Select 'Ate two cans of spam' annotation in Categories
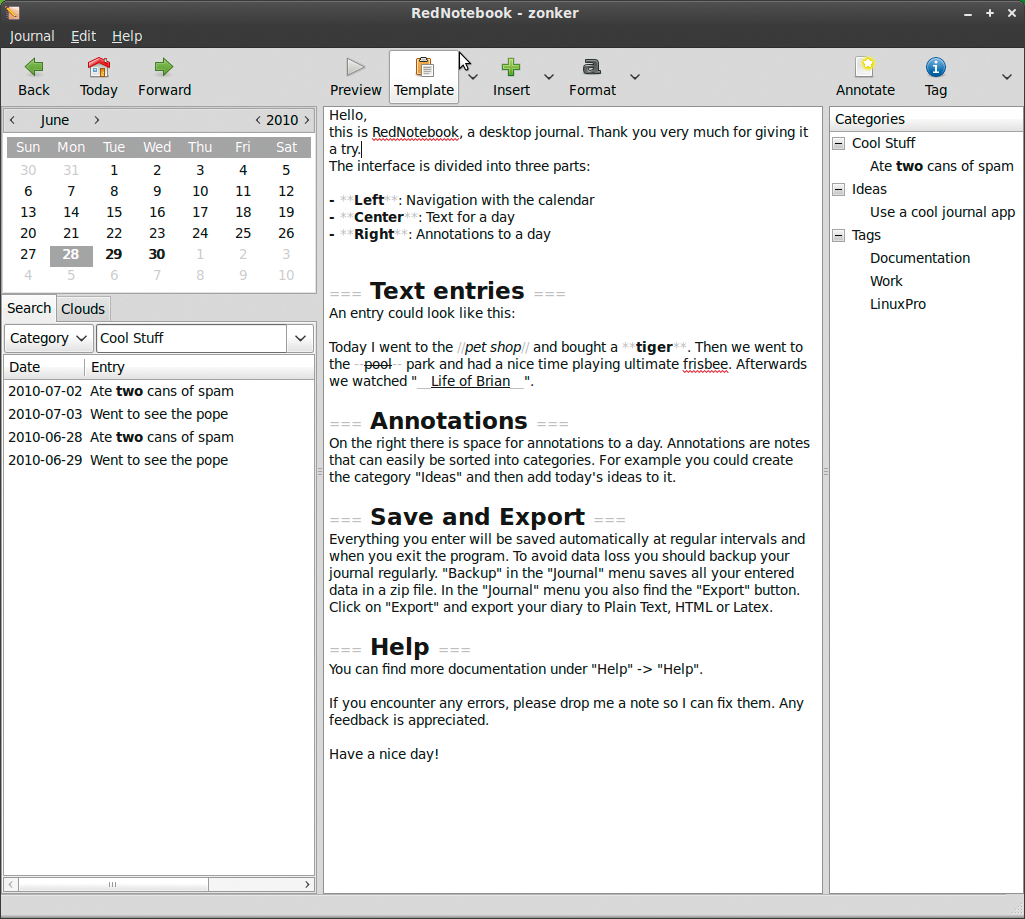This screenshot has width=1025, height=919. coord(941,166)
